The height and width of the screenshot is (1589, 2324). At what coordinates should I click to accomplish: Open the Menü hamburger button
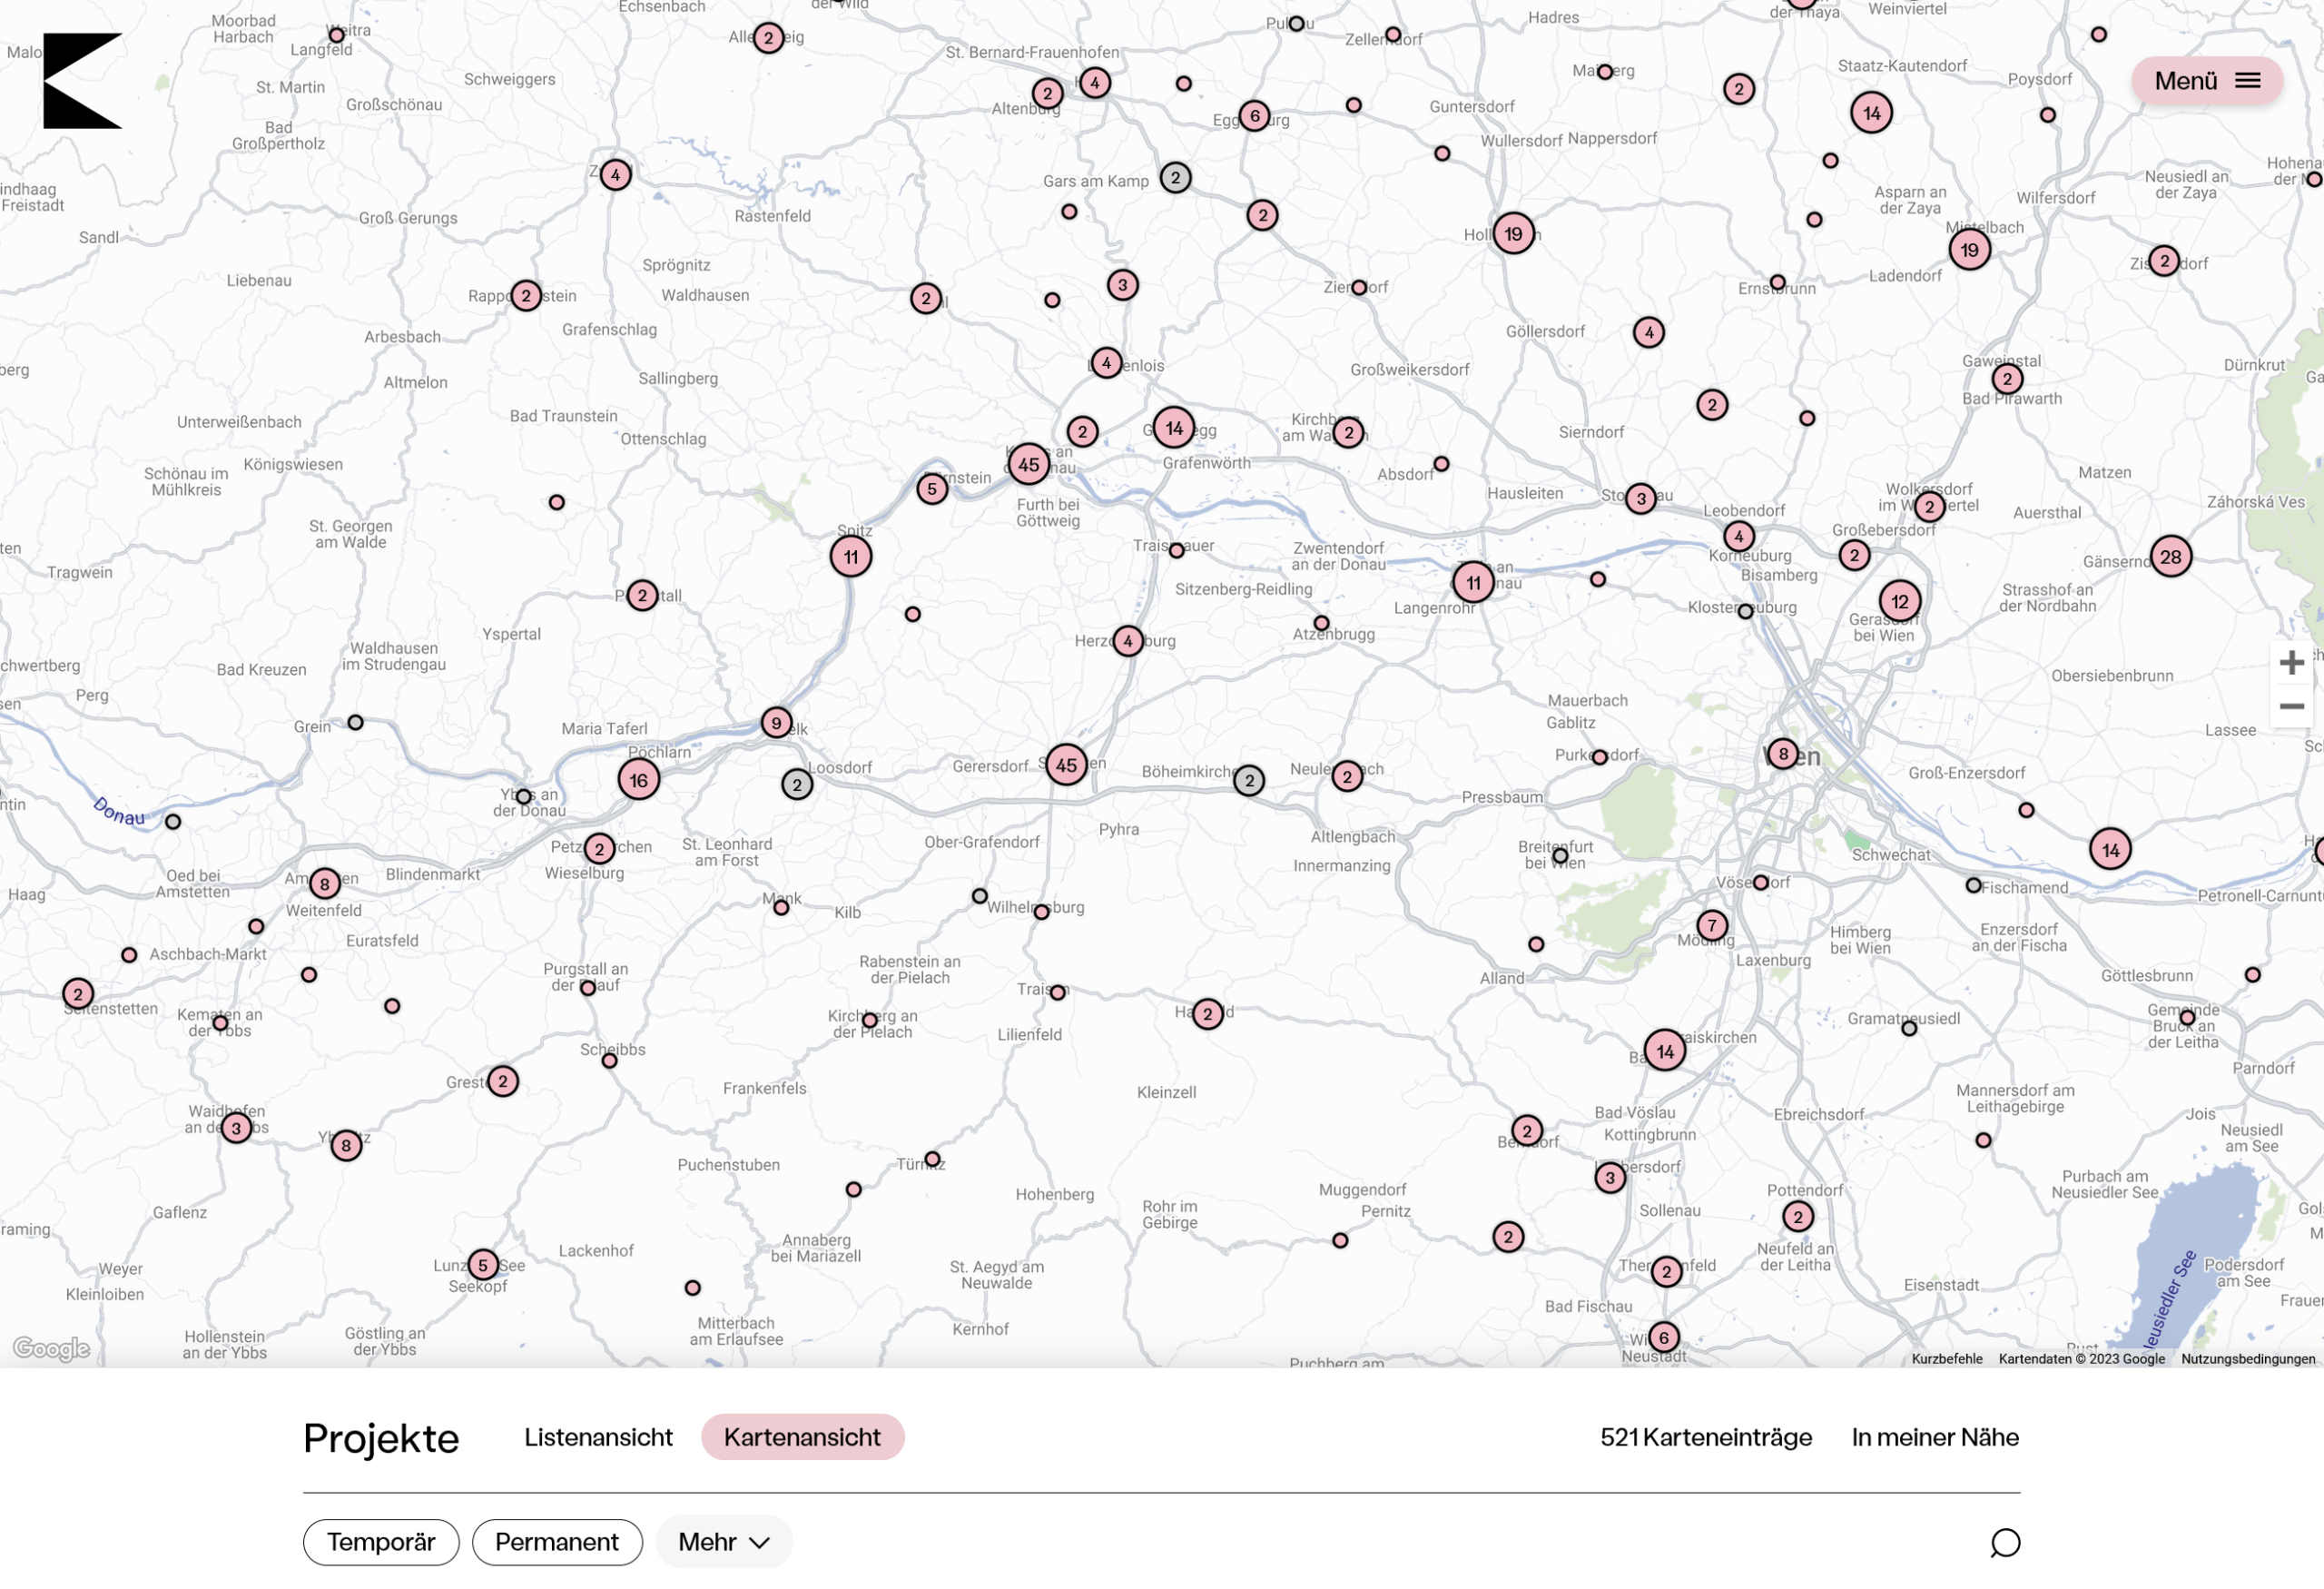click(2206, 81)
